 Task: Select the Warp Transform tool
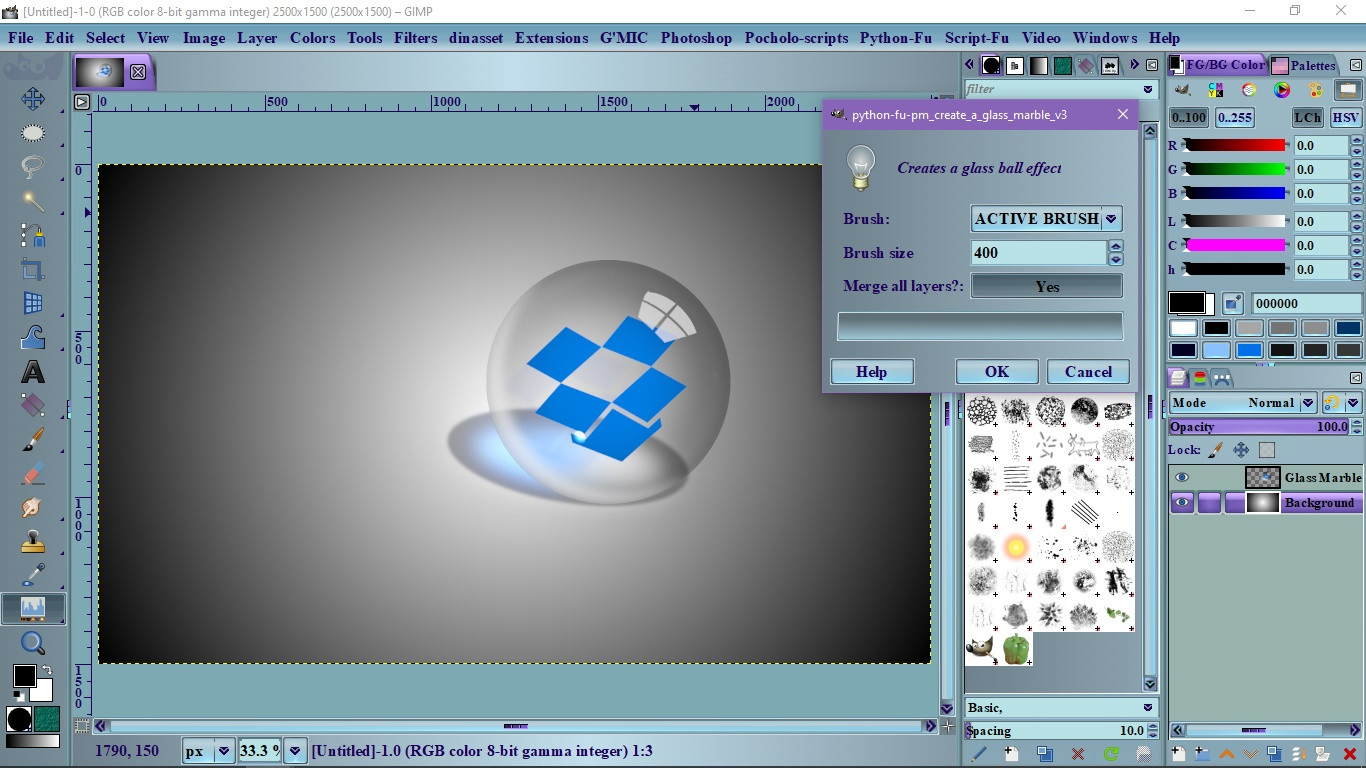tap(33, 337)
